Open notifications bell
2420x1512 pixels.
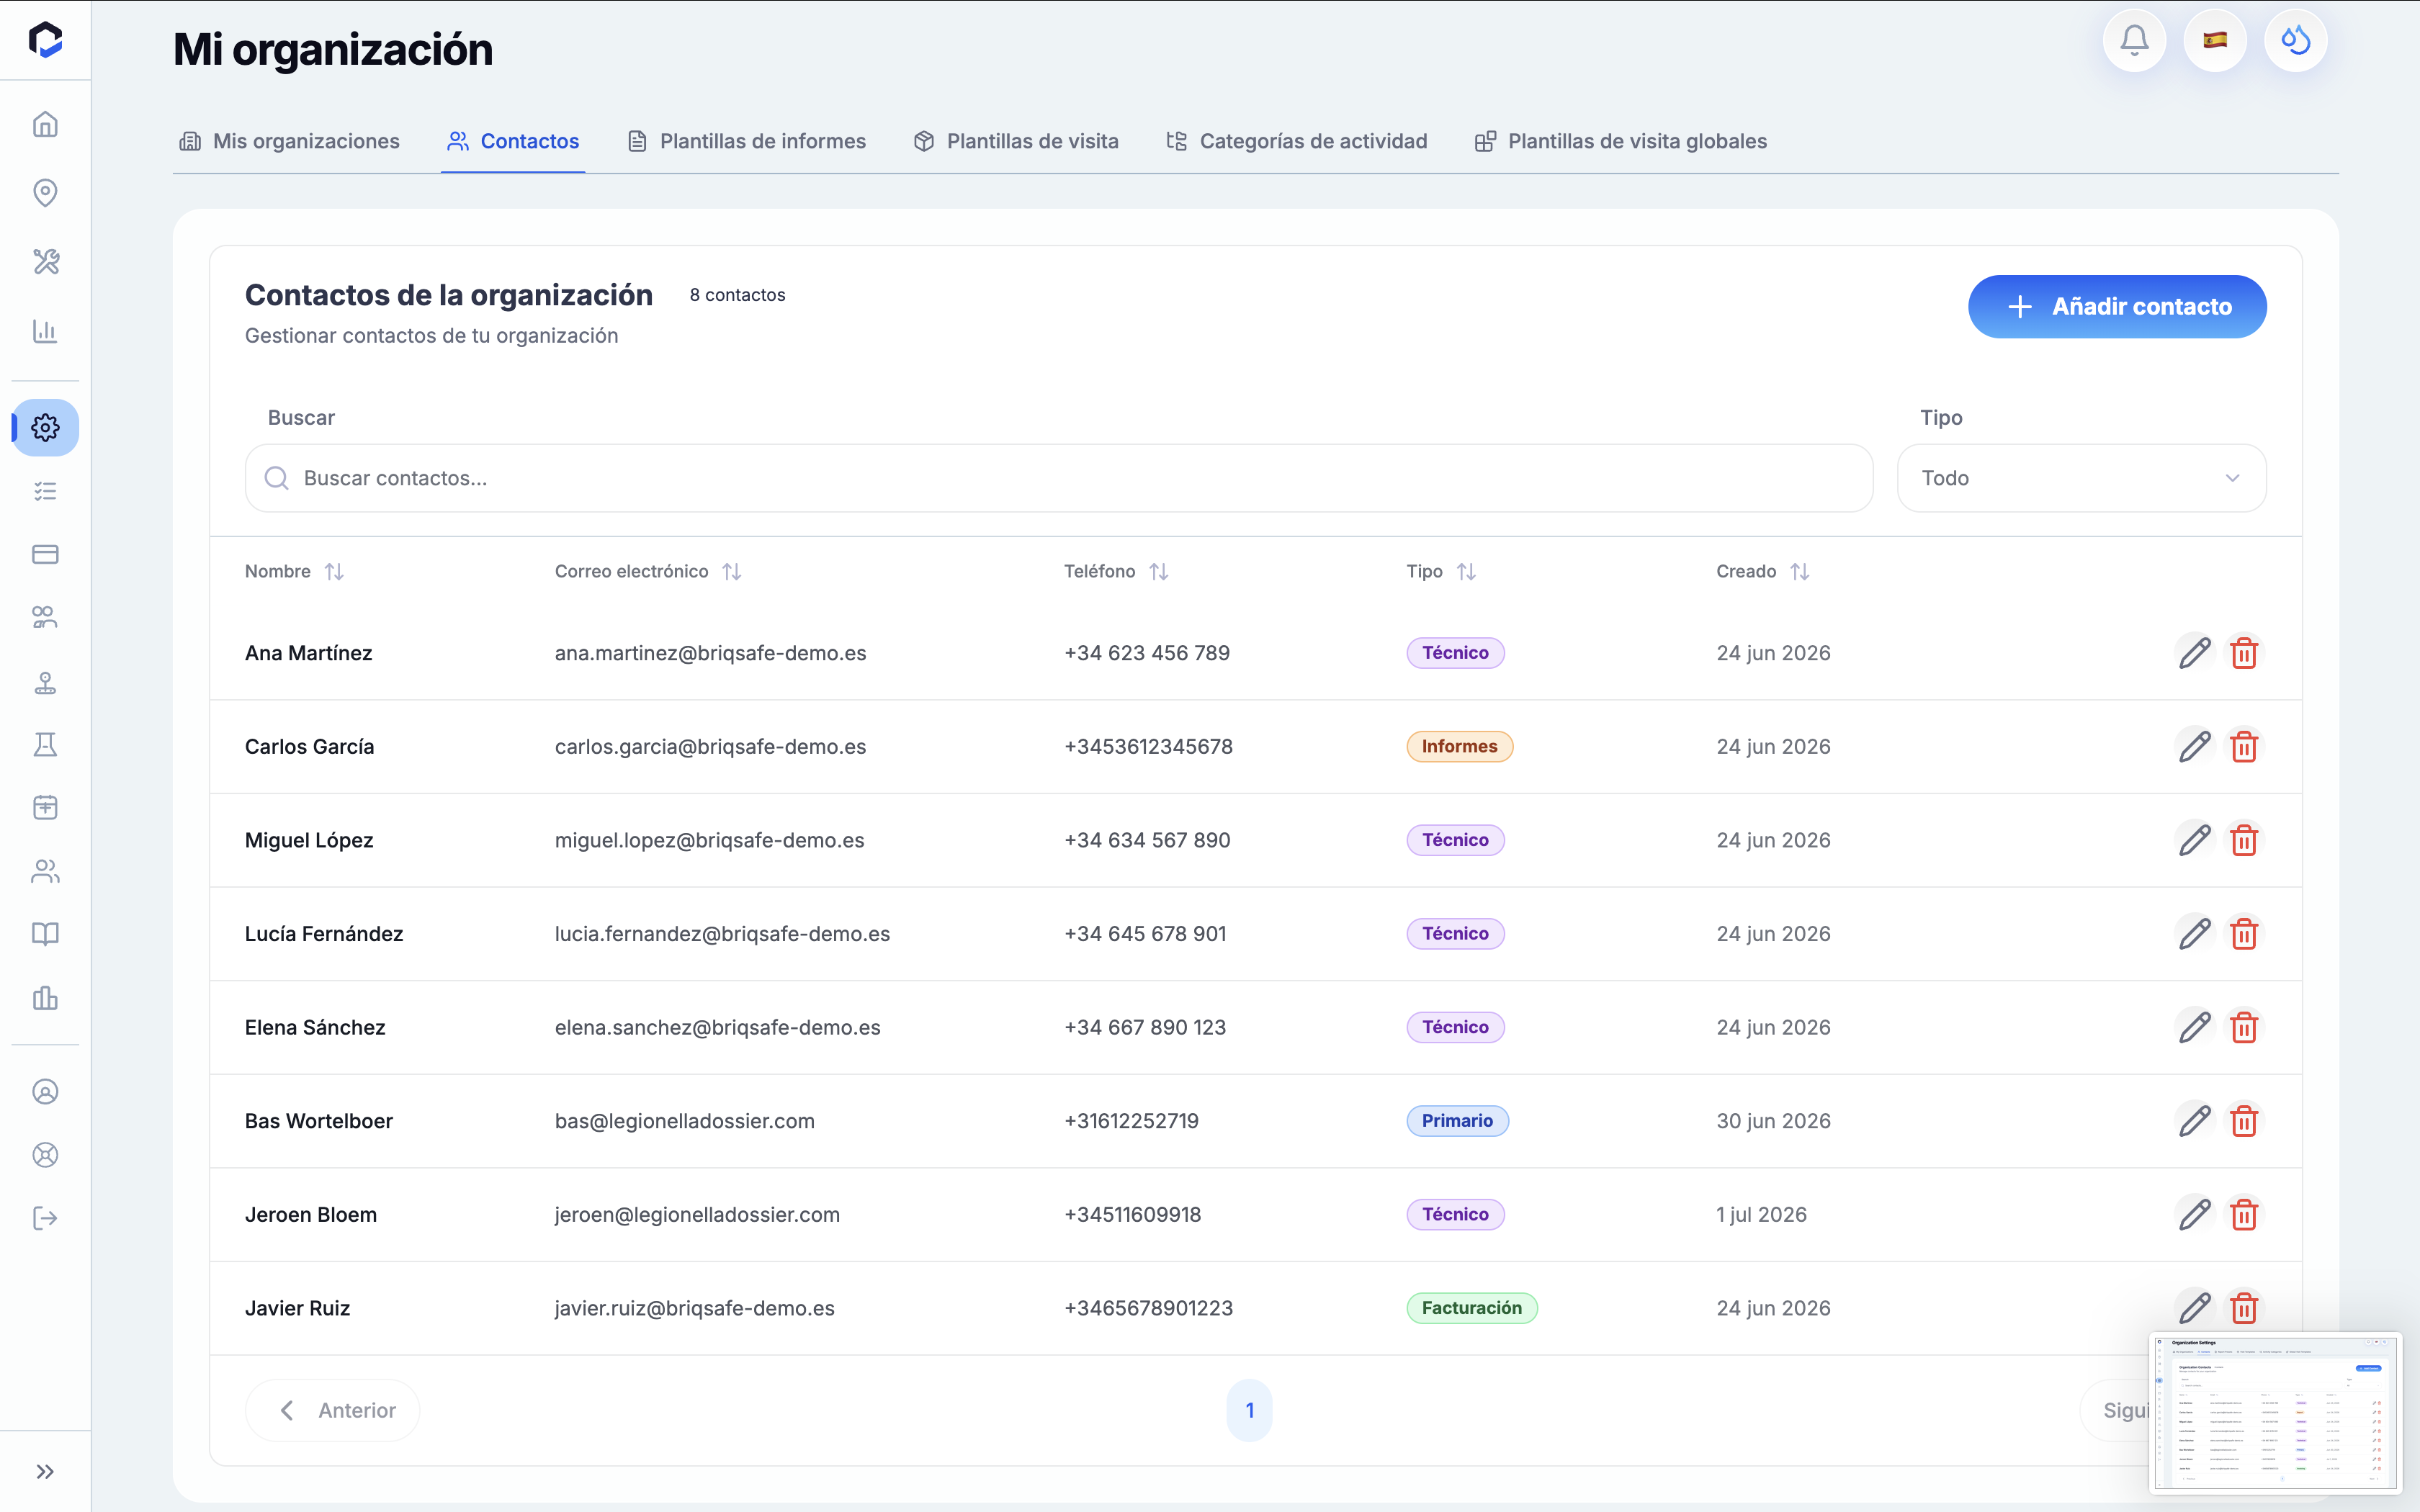pos(2134,41)
